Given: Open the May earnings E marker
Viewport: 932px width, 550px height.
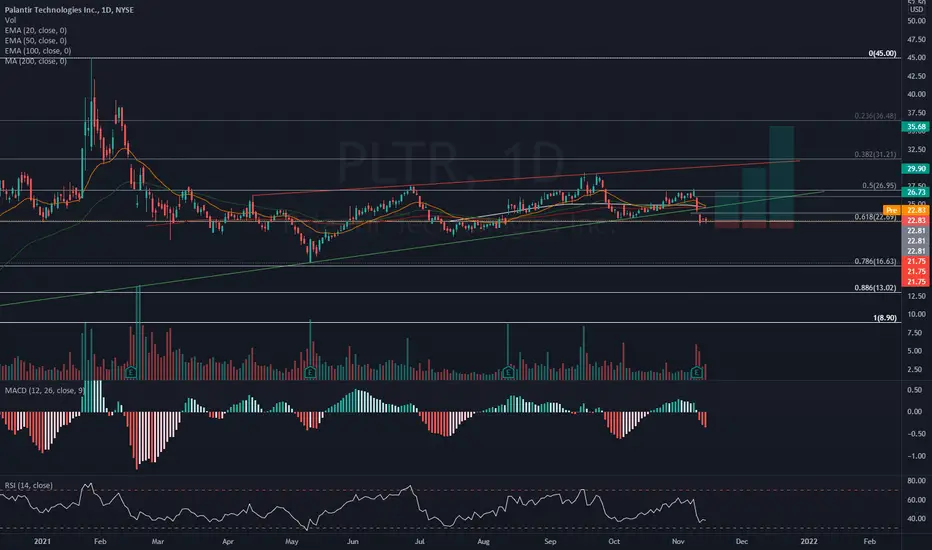Looking at the screenshot, I should click(x=310, y=373).
